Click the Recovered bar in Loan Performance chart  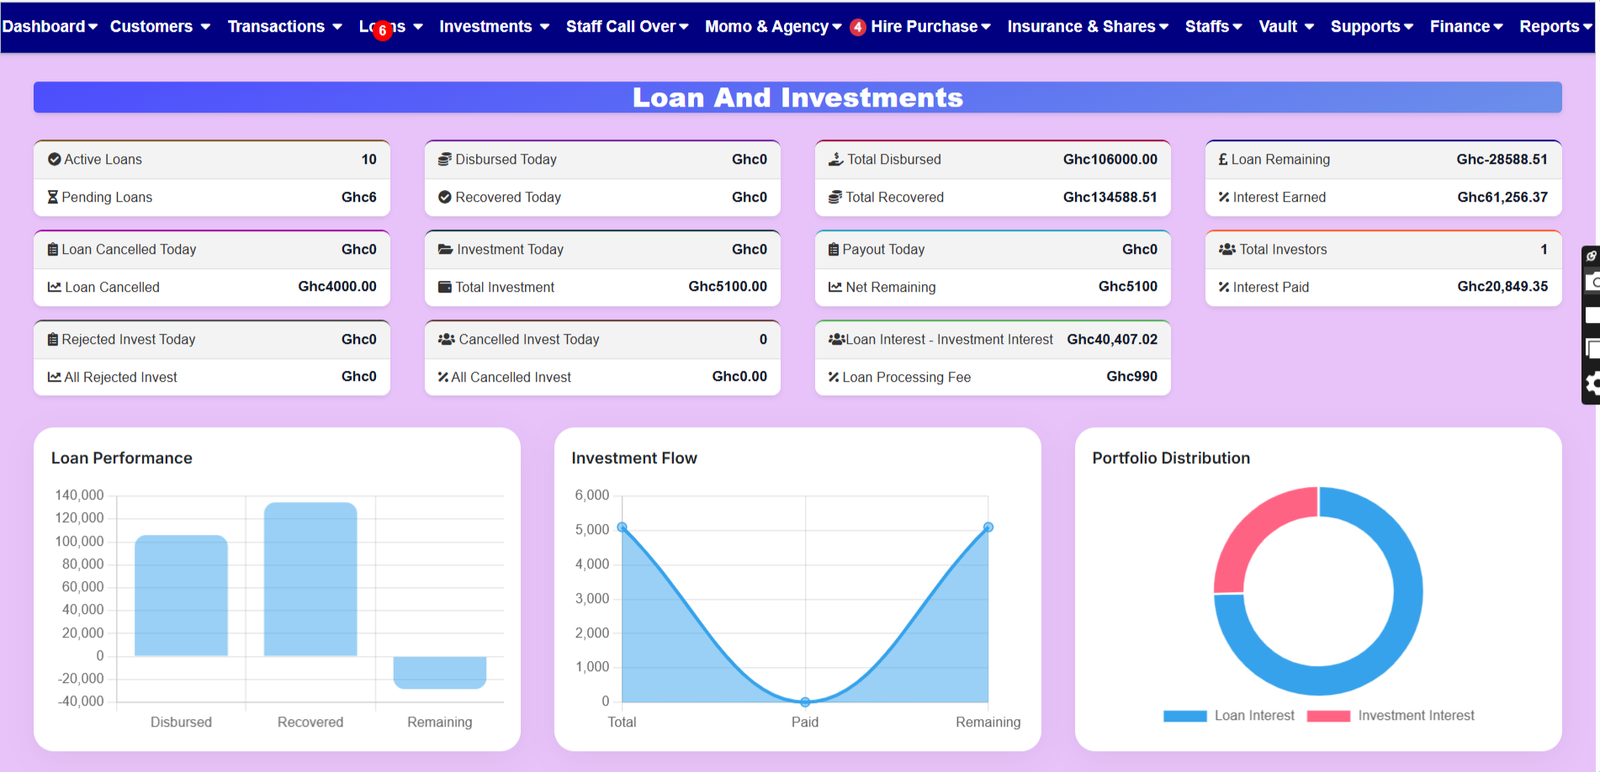coord(310,579)
